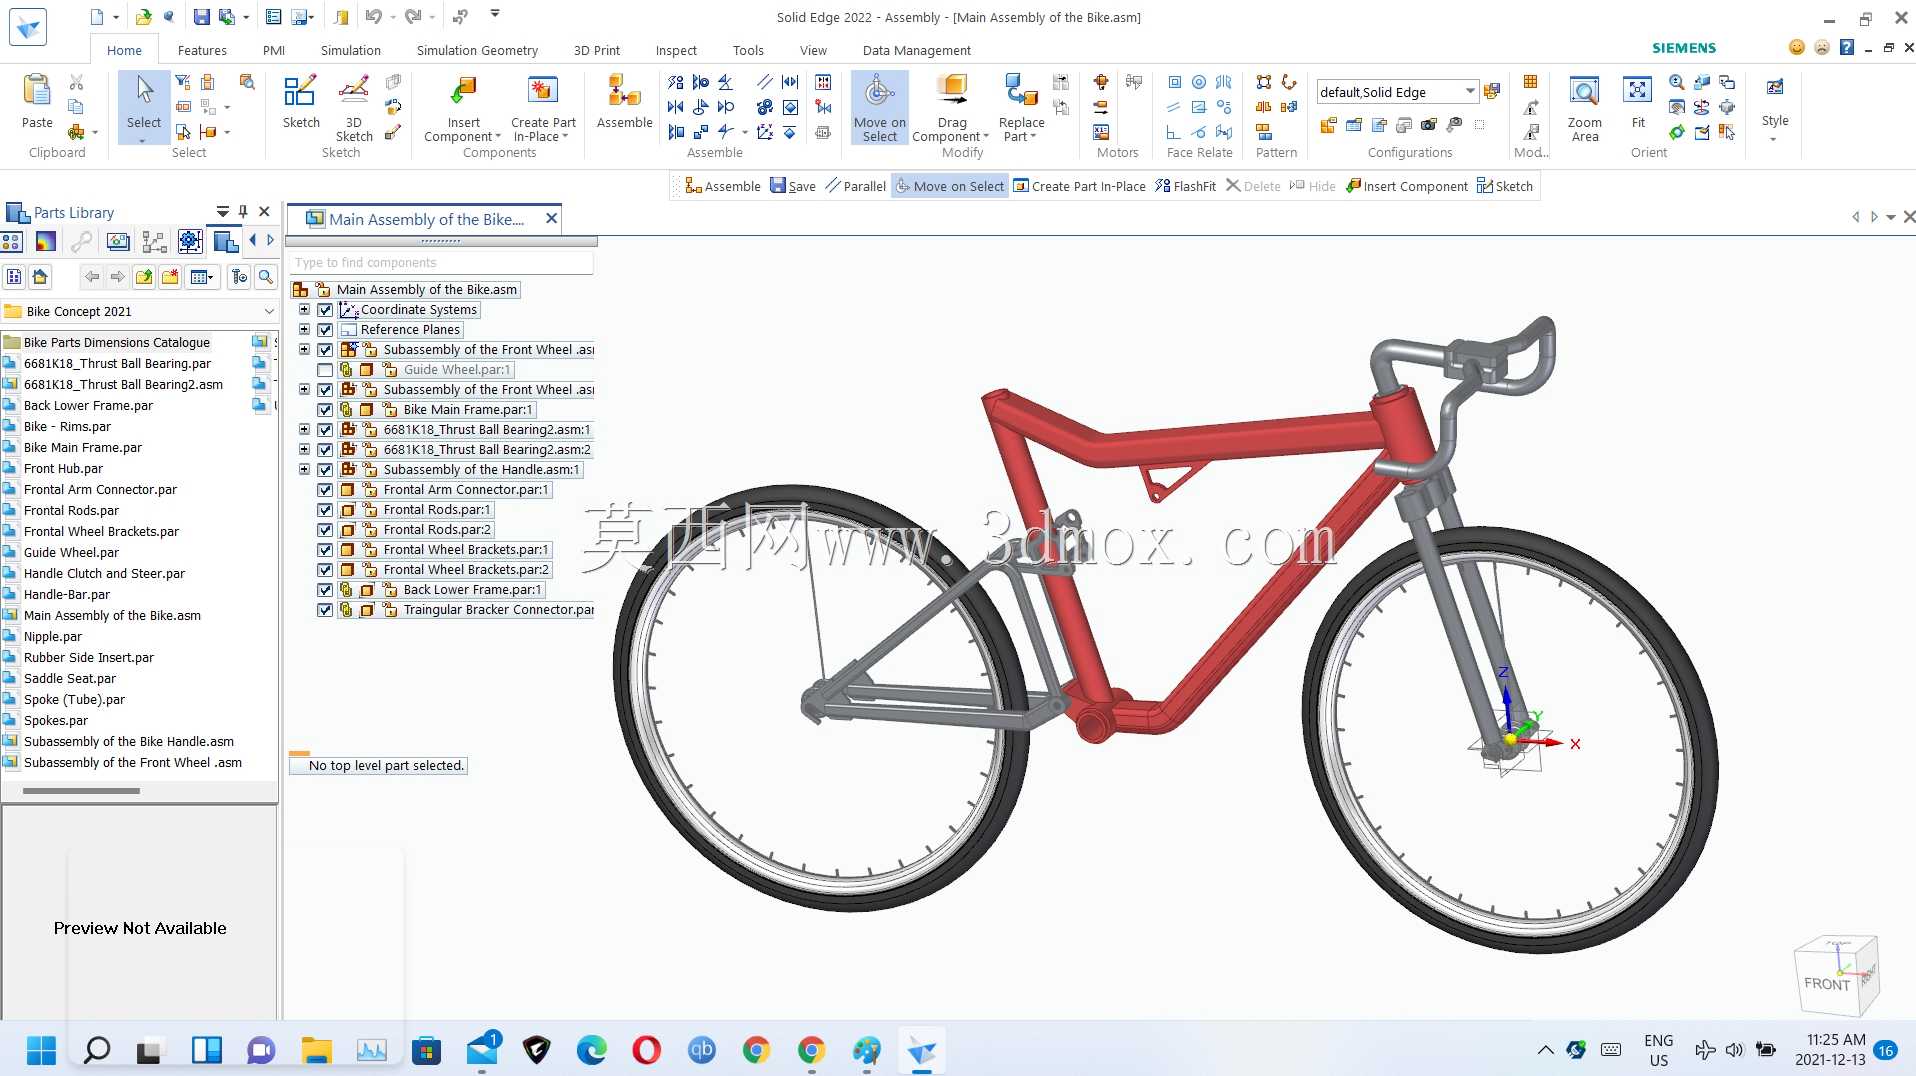1916x1076 pixels.
Task: Expand Subassembly of the Handle.asm:1
Action: pyautogui.click(x=304, y=470)
